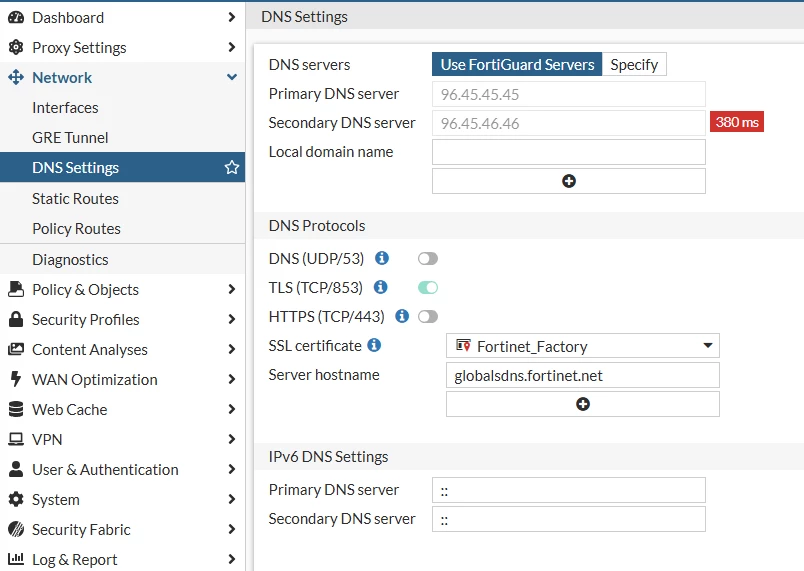Open the Diagnostics page
This screenshot has width=804, height=571.
click(x=123, y=259)
